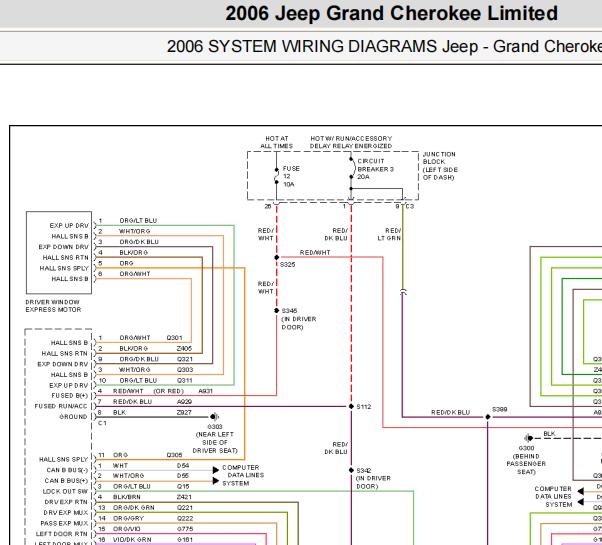Screen dimensions: 602x545
Task: Click the 'GROUND' pin label
Action: tap(73, 417)
